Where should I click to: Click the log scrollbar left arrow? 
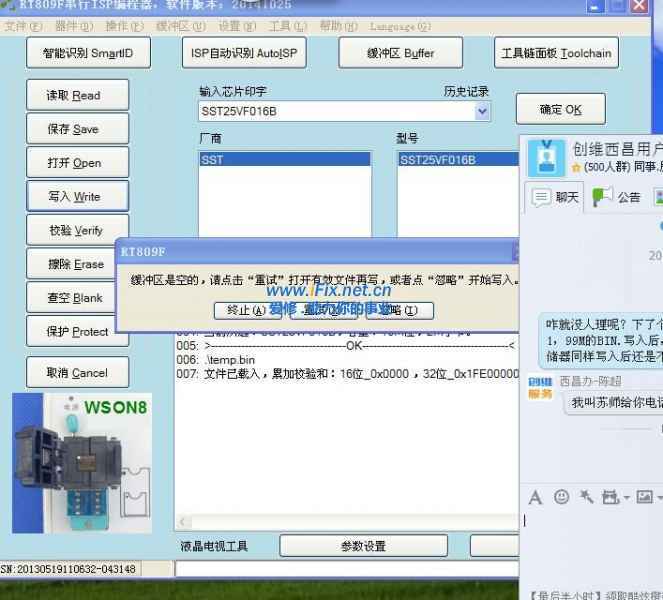coord(183,522)
